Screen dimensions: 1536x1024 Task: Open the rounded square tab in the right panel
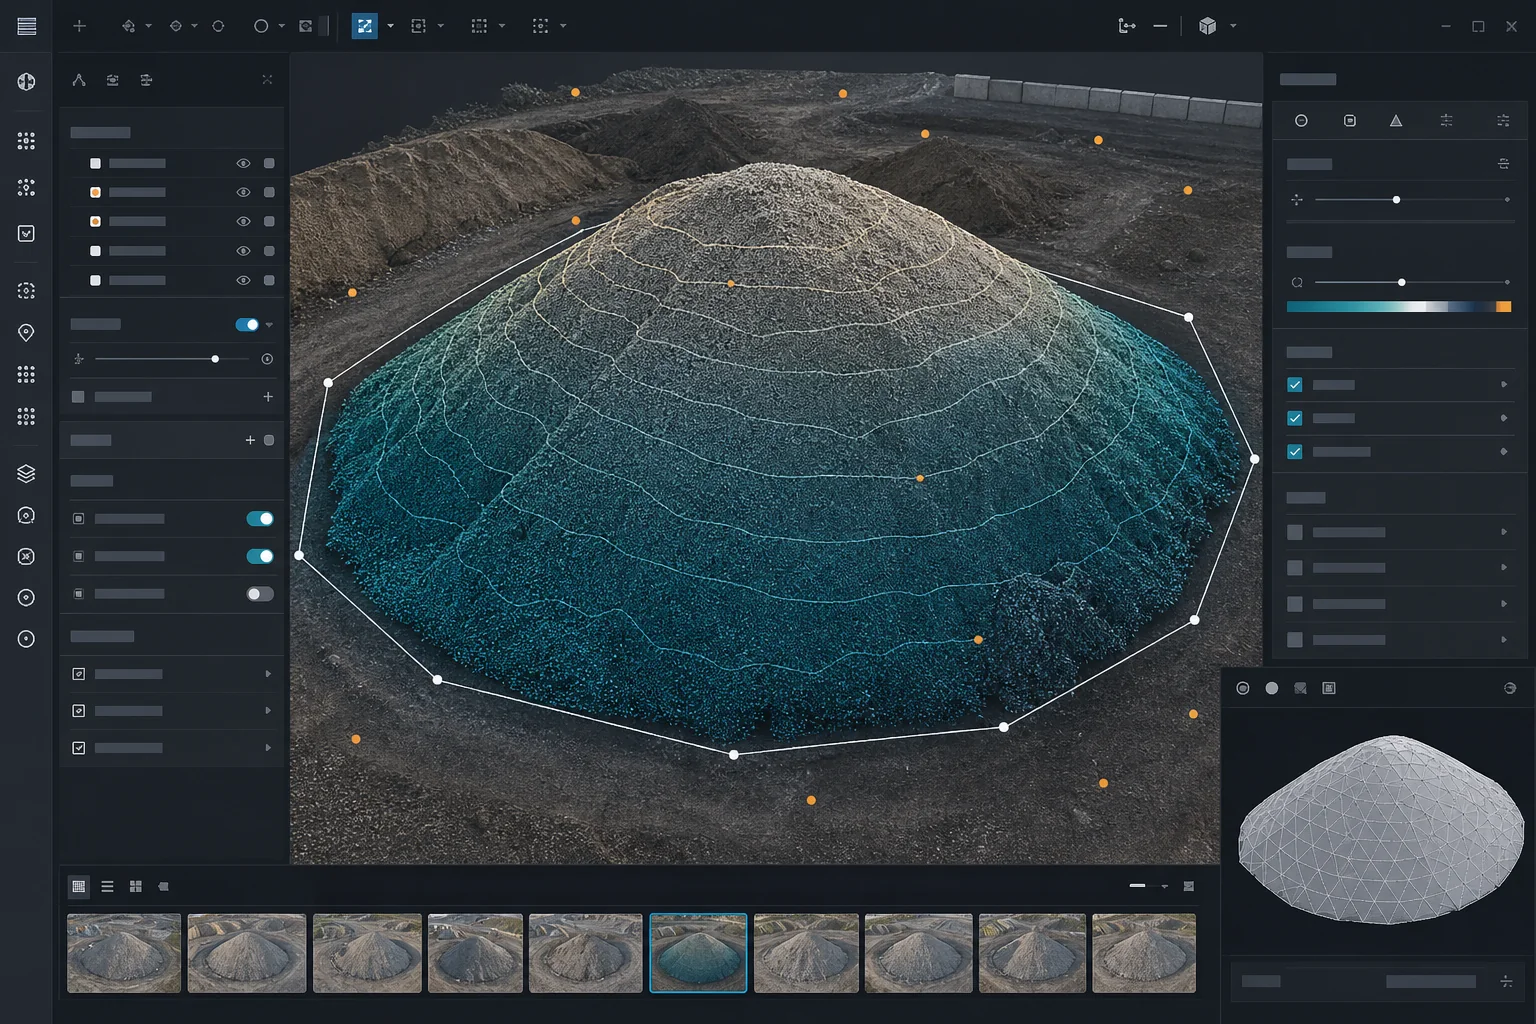(x=1350, y=121)
